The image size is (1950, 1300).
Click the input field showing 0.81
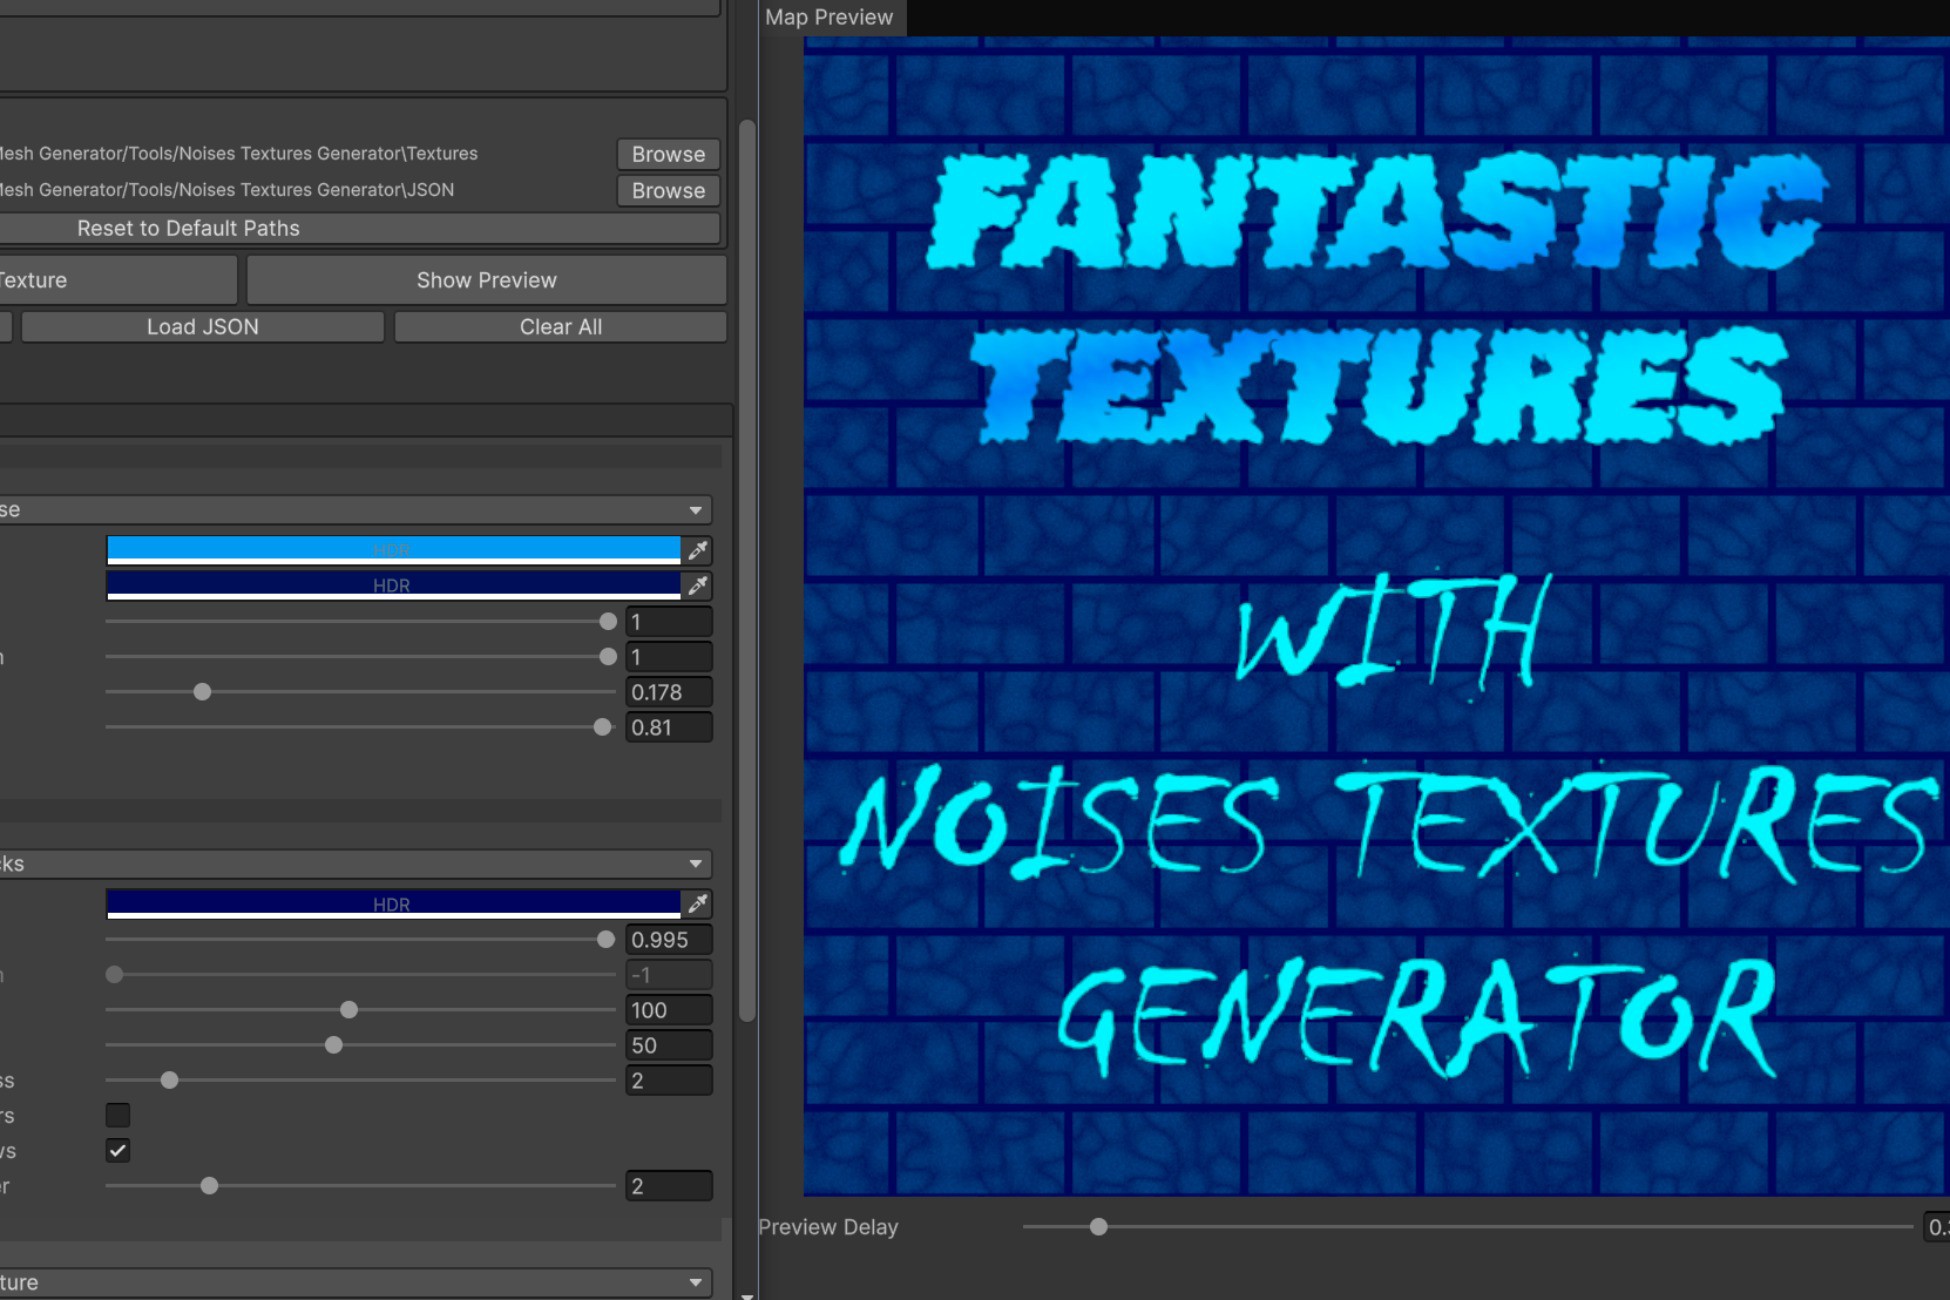669,727
